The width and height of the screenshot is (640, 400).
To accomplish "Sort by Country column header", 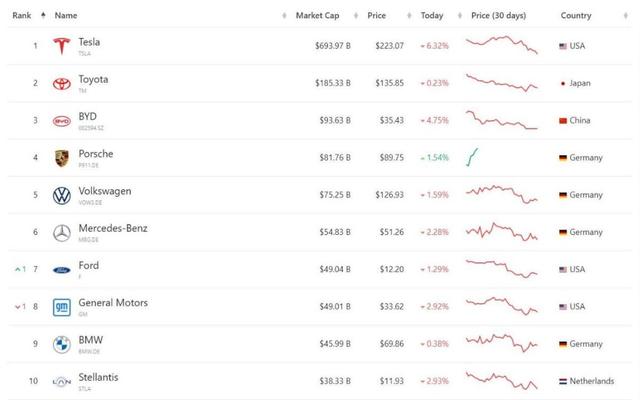I will coord(575,16).
